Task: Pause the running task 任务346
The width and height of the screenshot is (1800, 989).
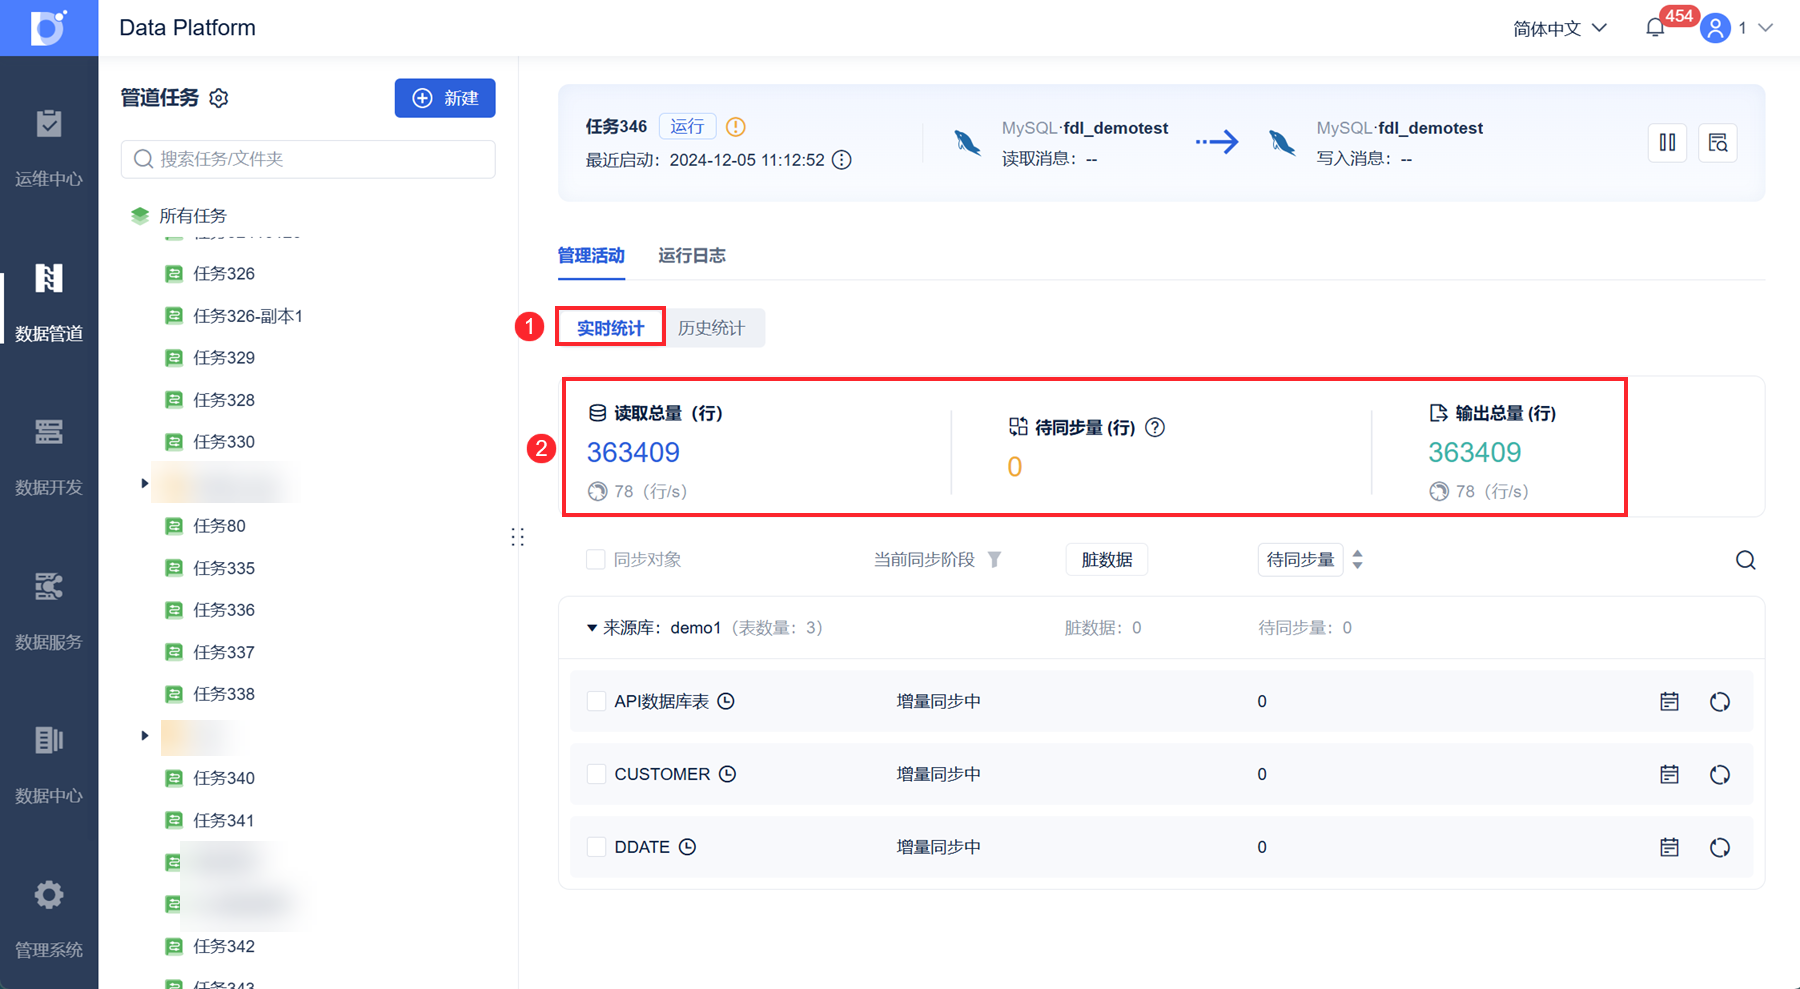Action: coord(1667,142)
